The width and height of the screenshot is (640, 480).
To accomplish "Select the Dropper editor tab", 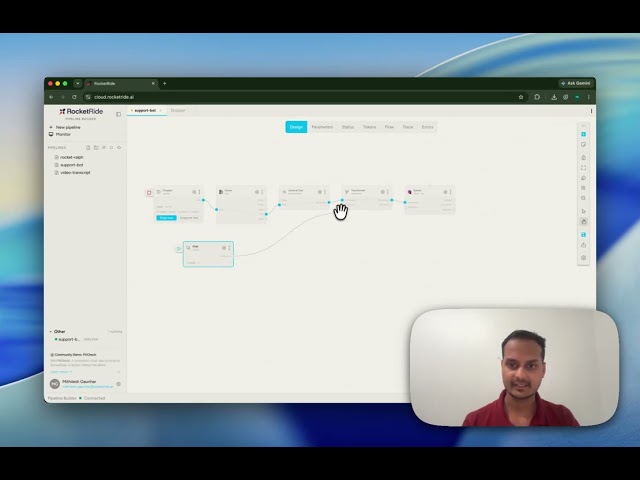I will pos(178,111).
